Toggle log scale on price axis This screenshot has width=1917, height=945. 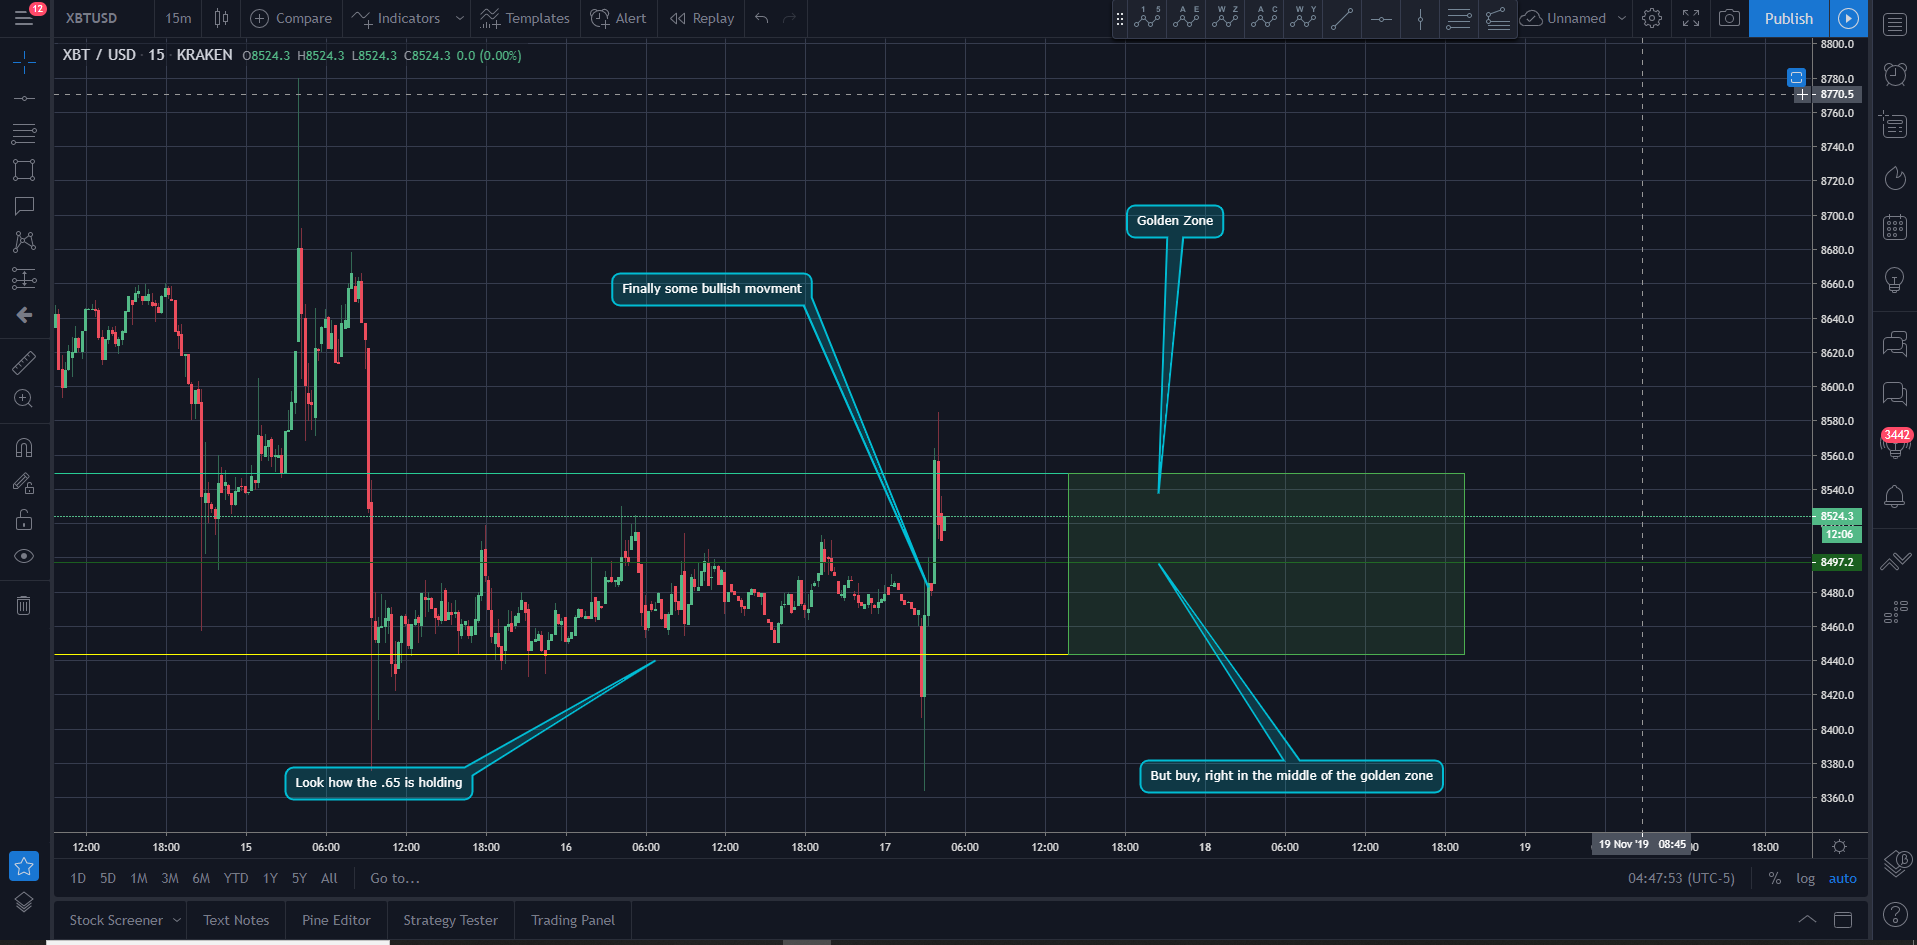1805,878
